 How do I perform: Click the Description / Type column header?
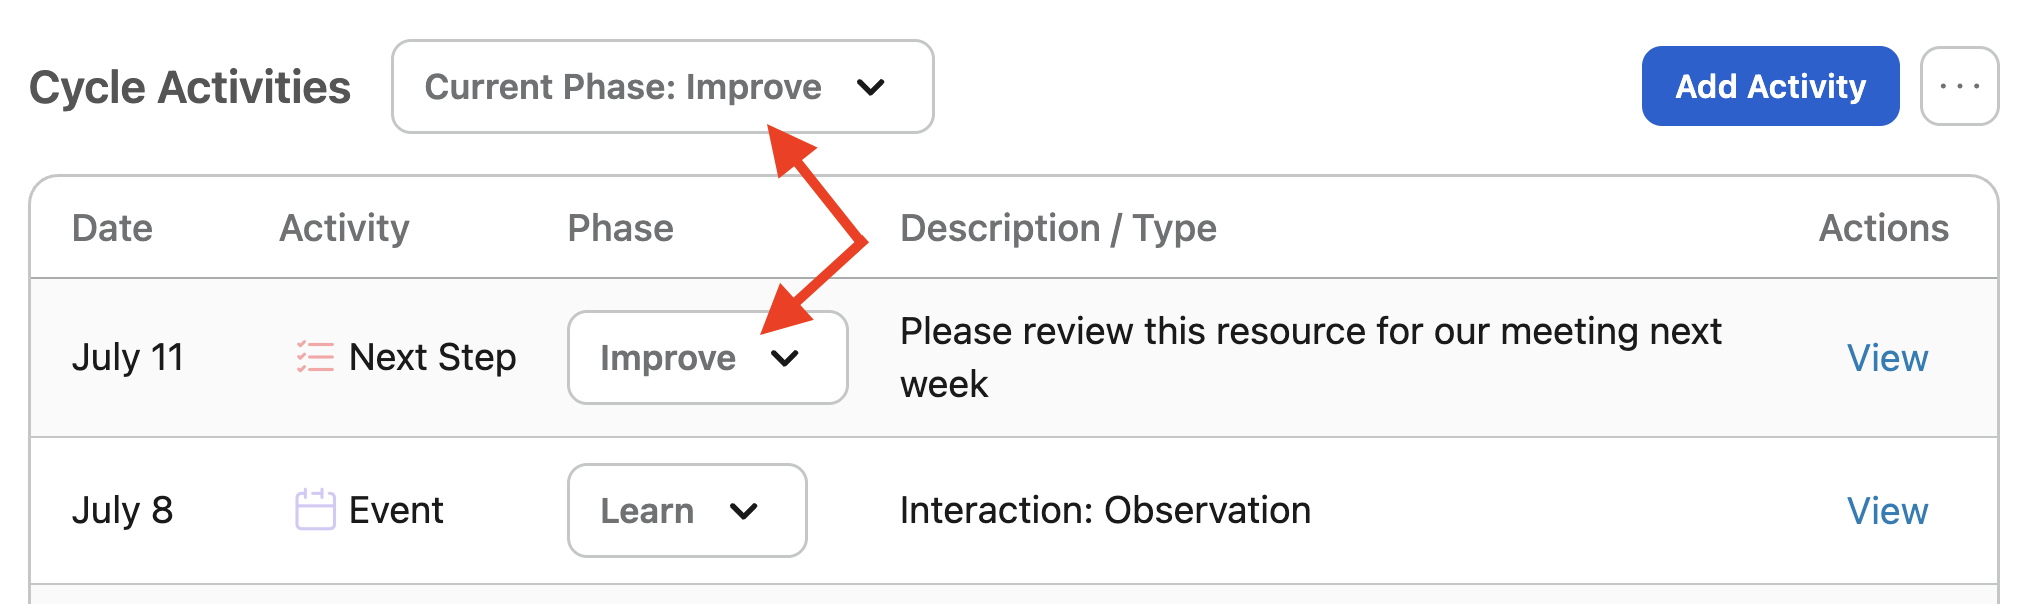[1058, 228]
